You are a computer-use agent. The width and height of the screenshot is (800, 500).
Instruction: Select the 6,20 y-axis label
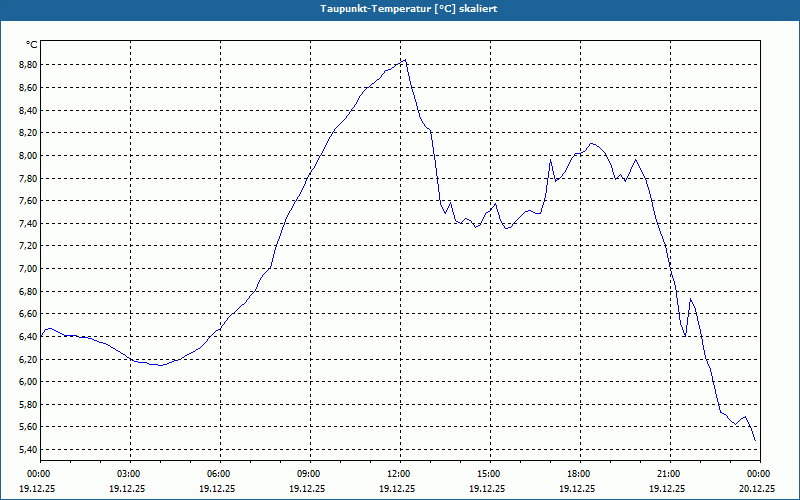[28, 359]
